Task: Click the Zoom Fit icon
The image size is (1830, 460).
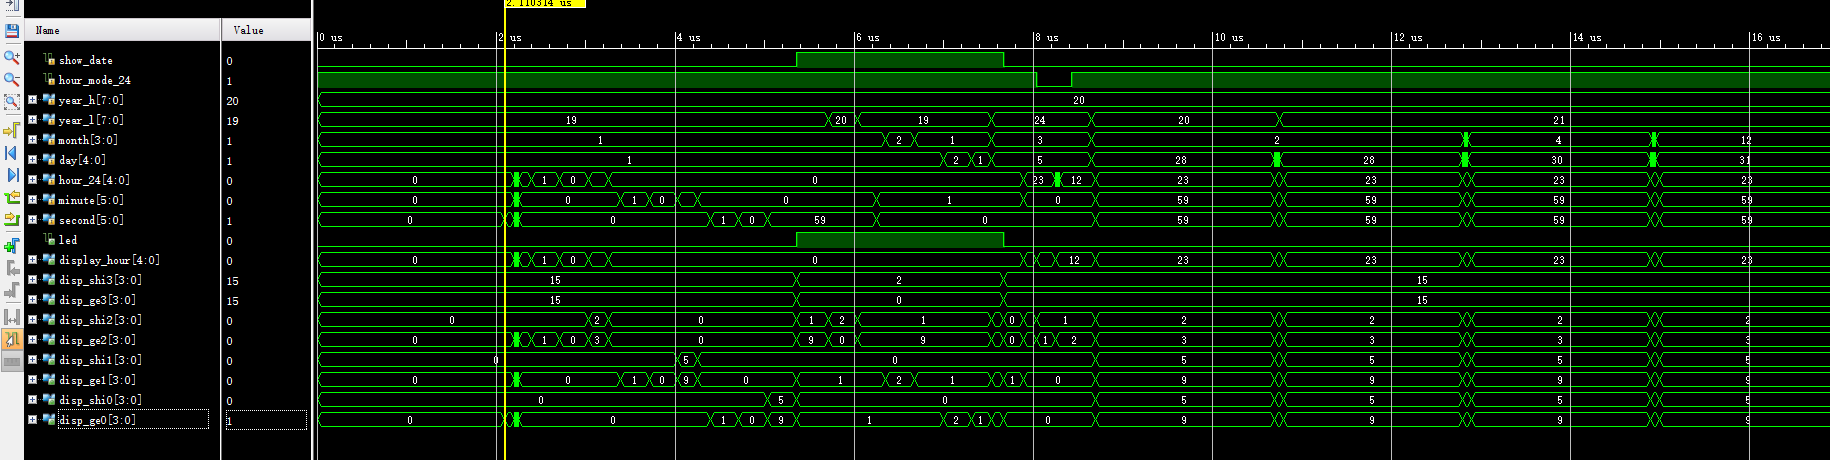Action: [x=12, y=103]
